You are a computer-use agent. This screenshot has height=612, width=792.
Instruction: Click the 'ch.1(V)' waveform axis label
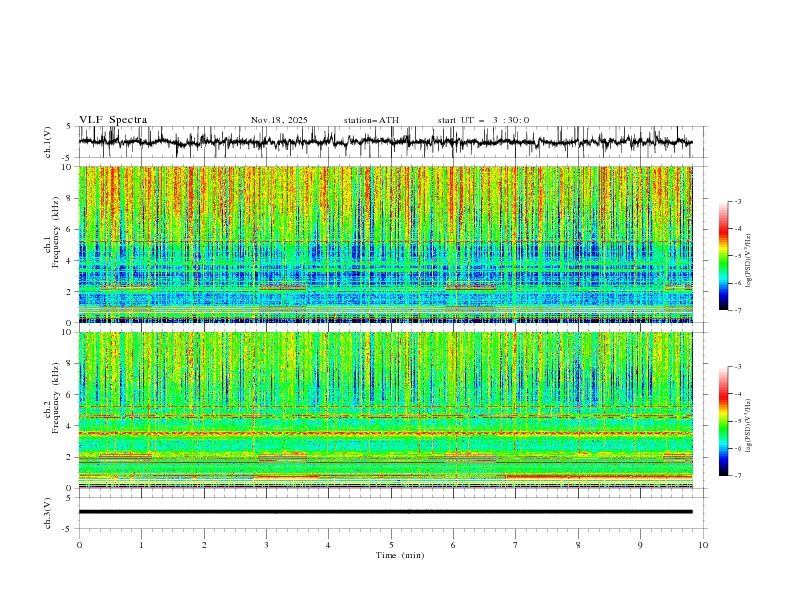[48, 142]
